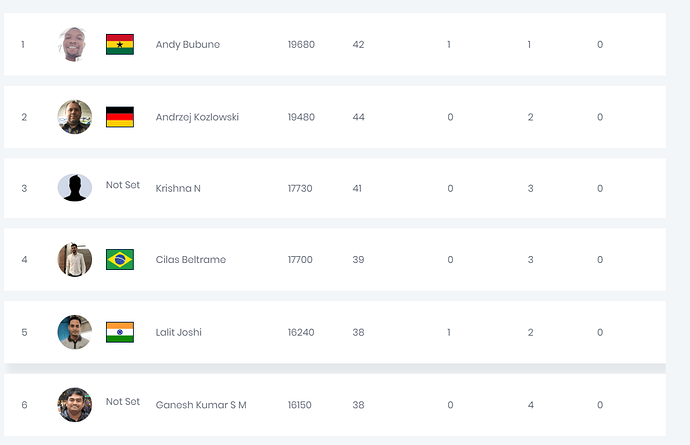Click the India flag icon

120,332
